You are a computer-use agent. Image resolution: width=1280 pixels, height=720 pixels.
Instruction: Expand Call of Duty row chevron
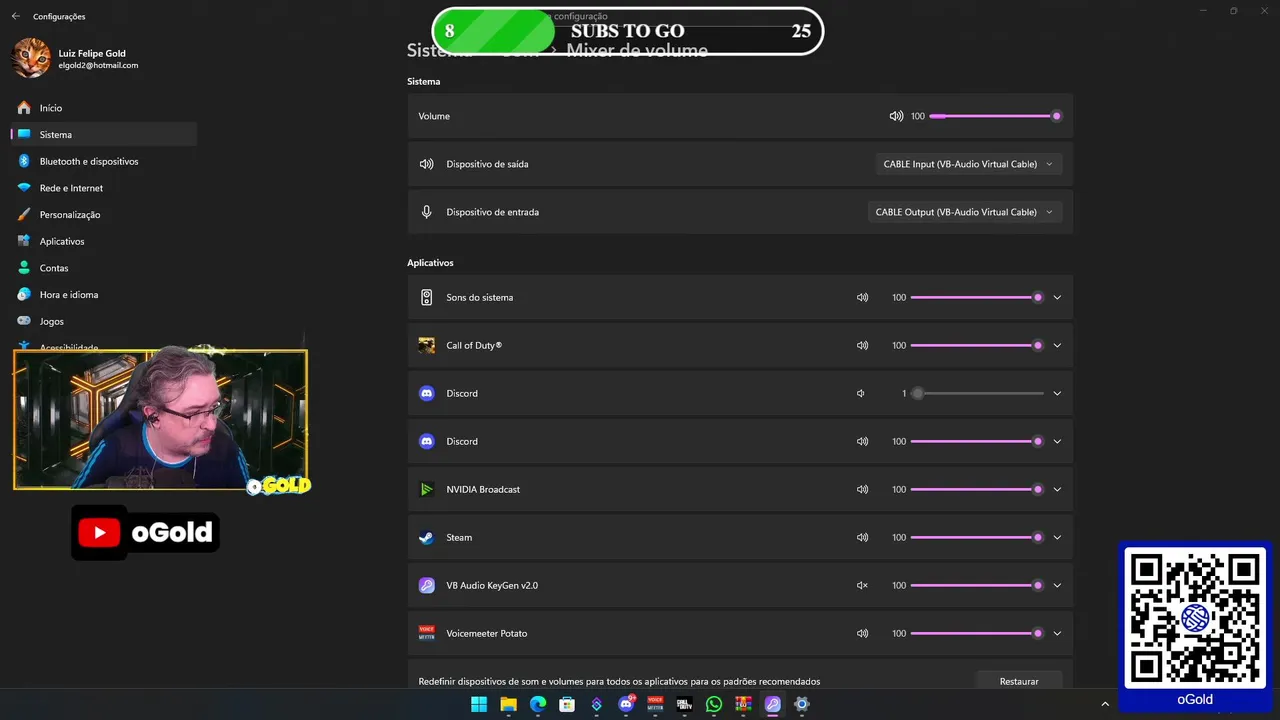(x=1057, y=345)
